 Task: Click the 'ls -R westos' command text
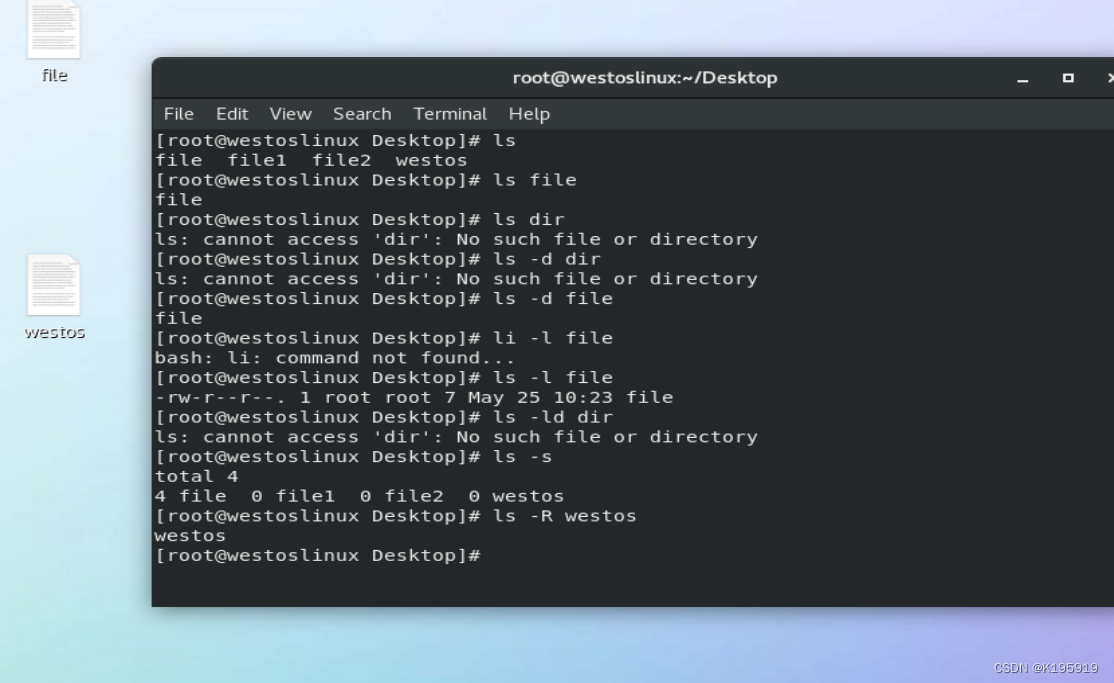click(565, 516)
